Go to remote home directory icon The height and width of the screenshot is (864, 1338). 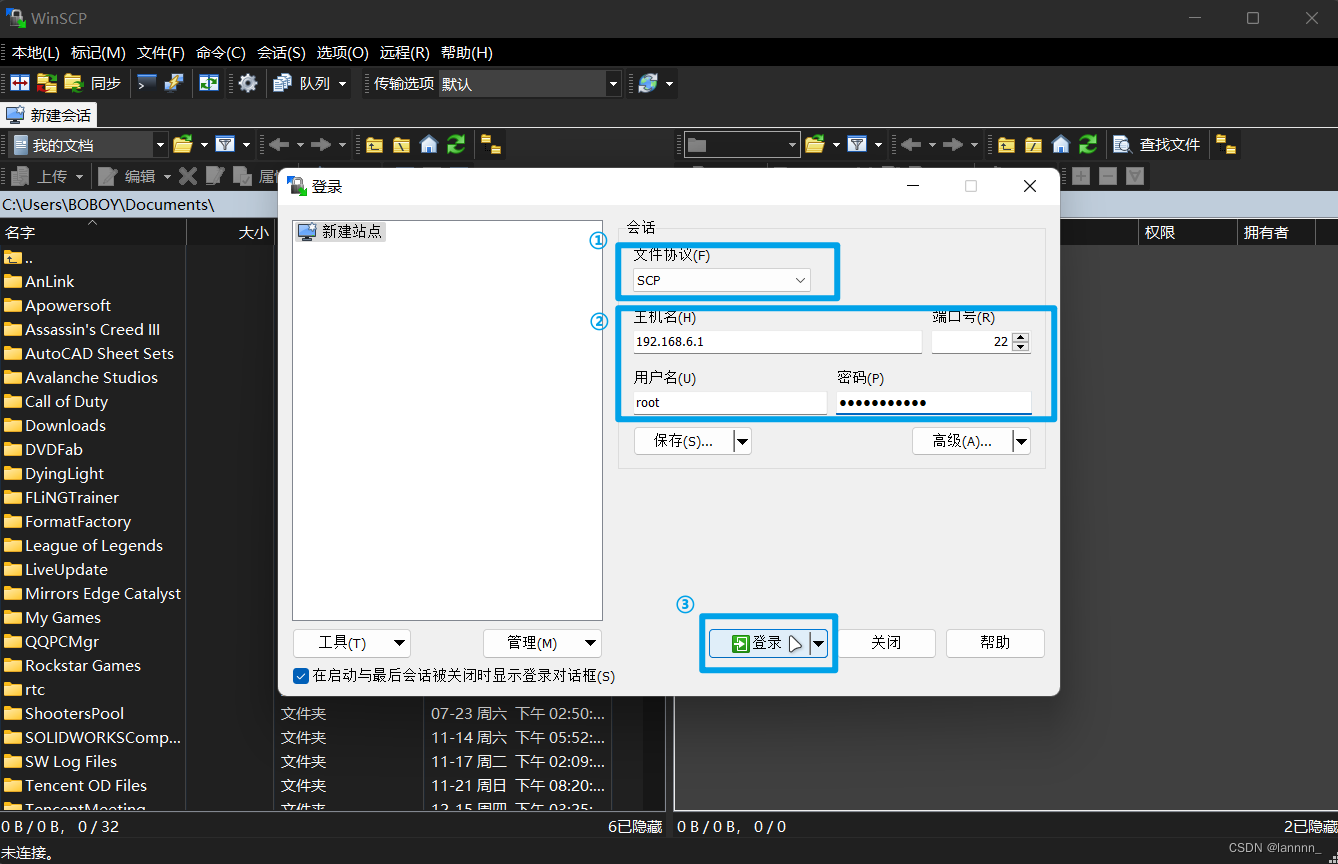click(x=1061, y=145)
